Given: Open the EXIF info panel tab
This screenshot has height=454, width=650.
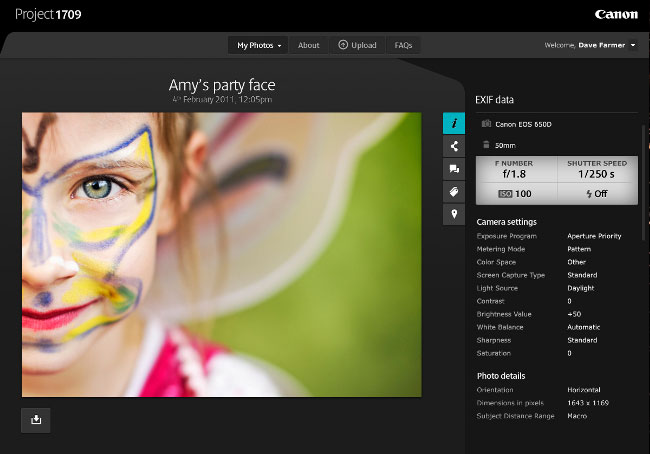Looking at the screenshot, I should tap(454, 123).
